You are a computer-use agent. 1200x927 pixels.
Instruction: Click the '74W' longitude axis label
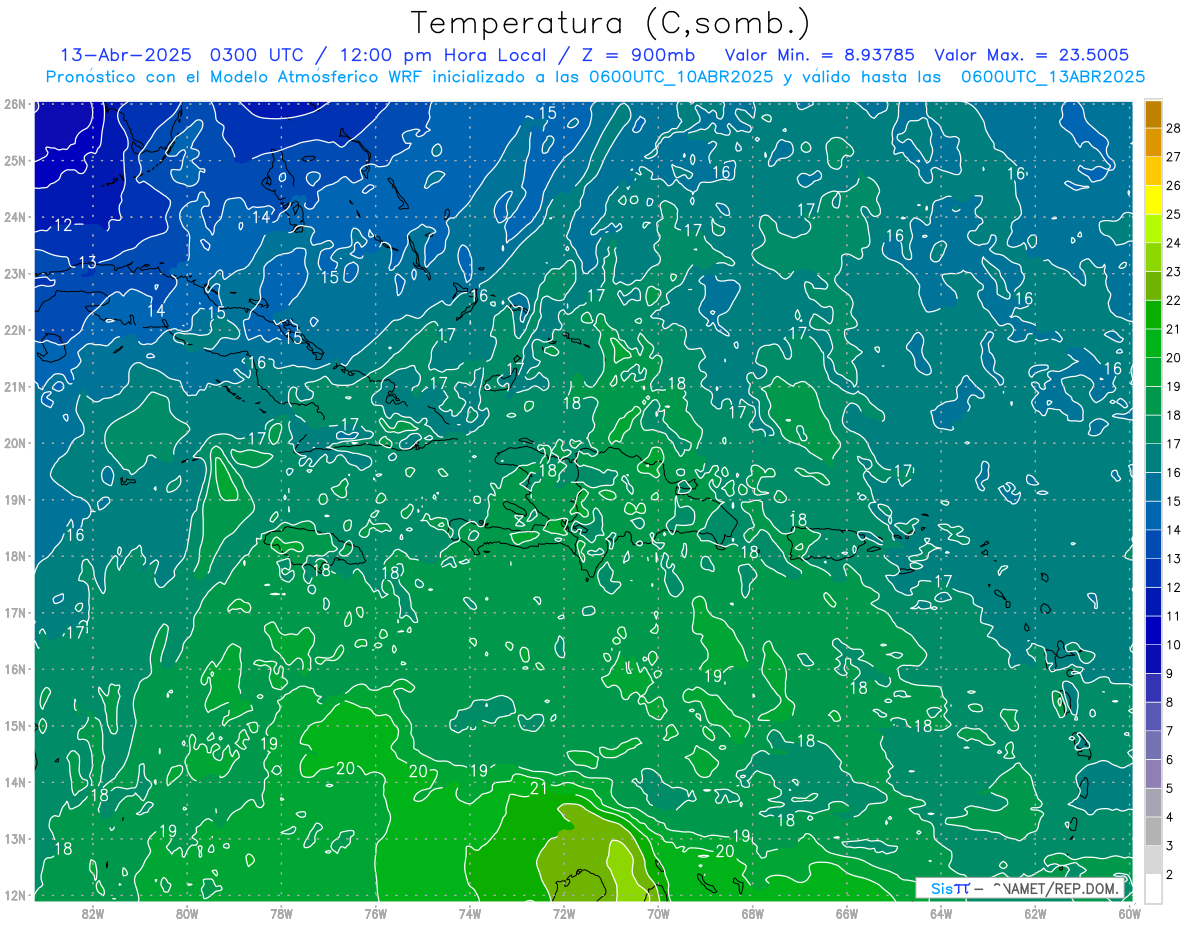(470, 912)
